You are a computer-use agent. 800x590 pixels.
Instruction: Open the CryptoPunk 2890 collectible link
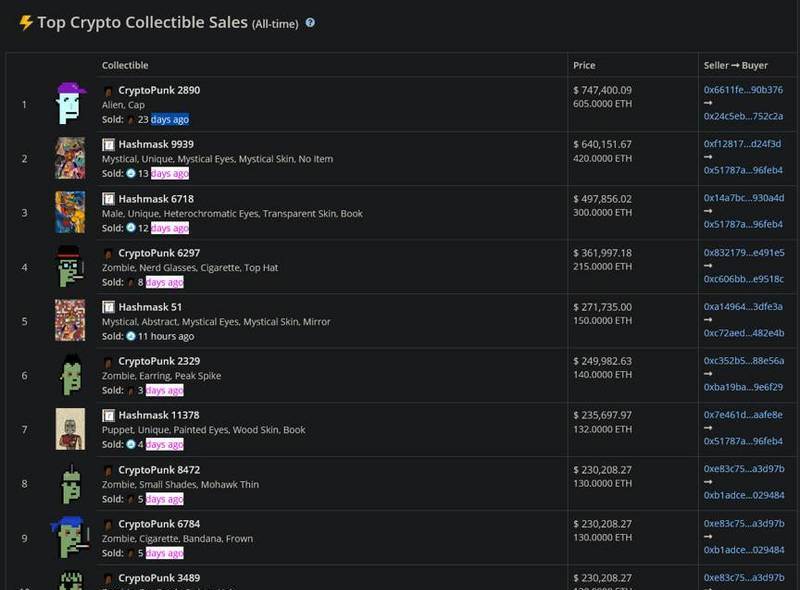click(159, 90)
